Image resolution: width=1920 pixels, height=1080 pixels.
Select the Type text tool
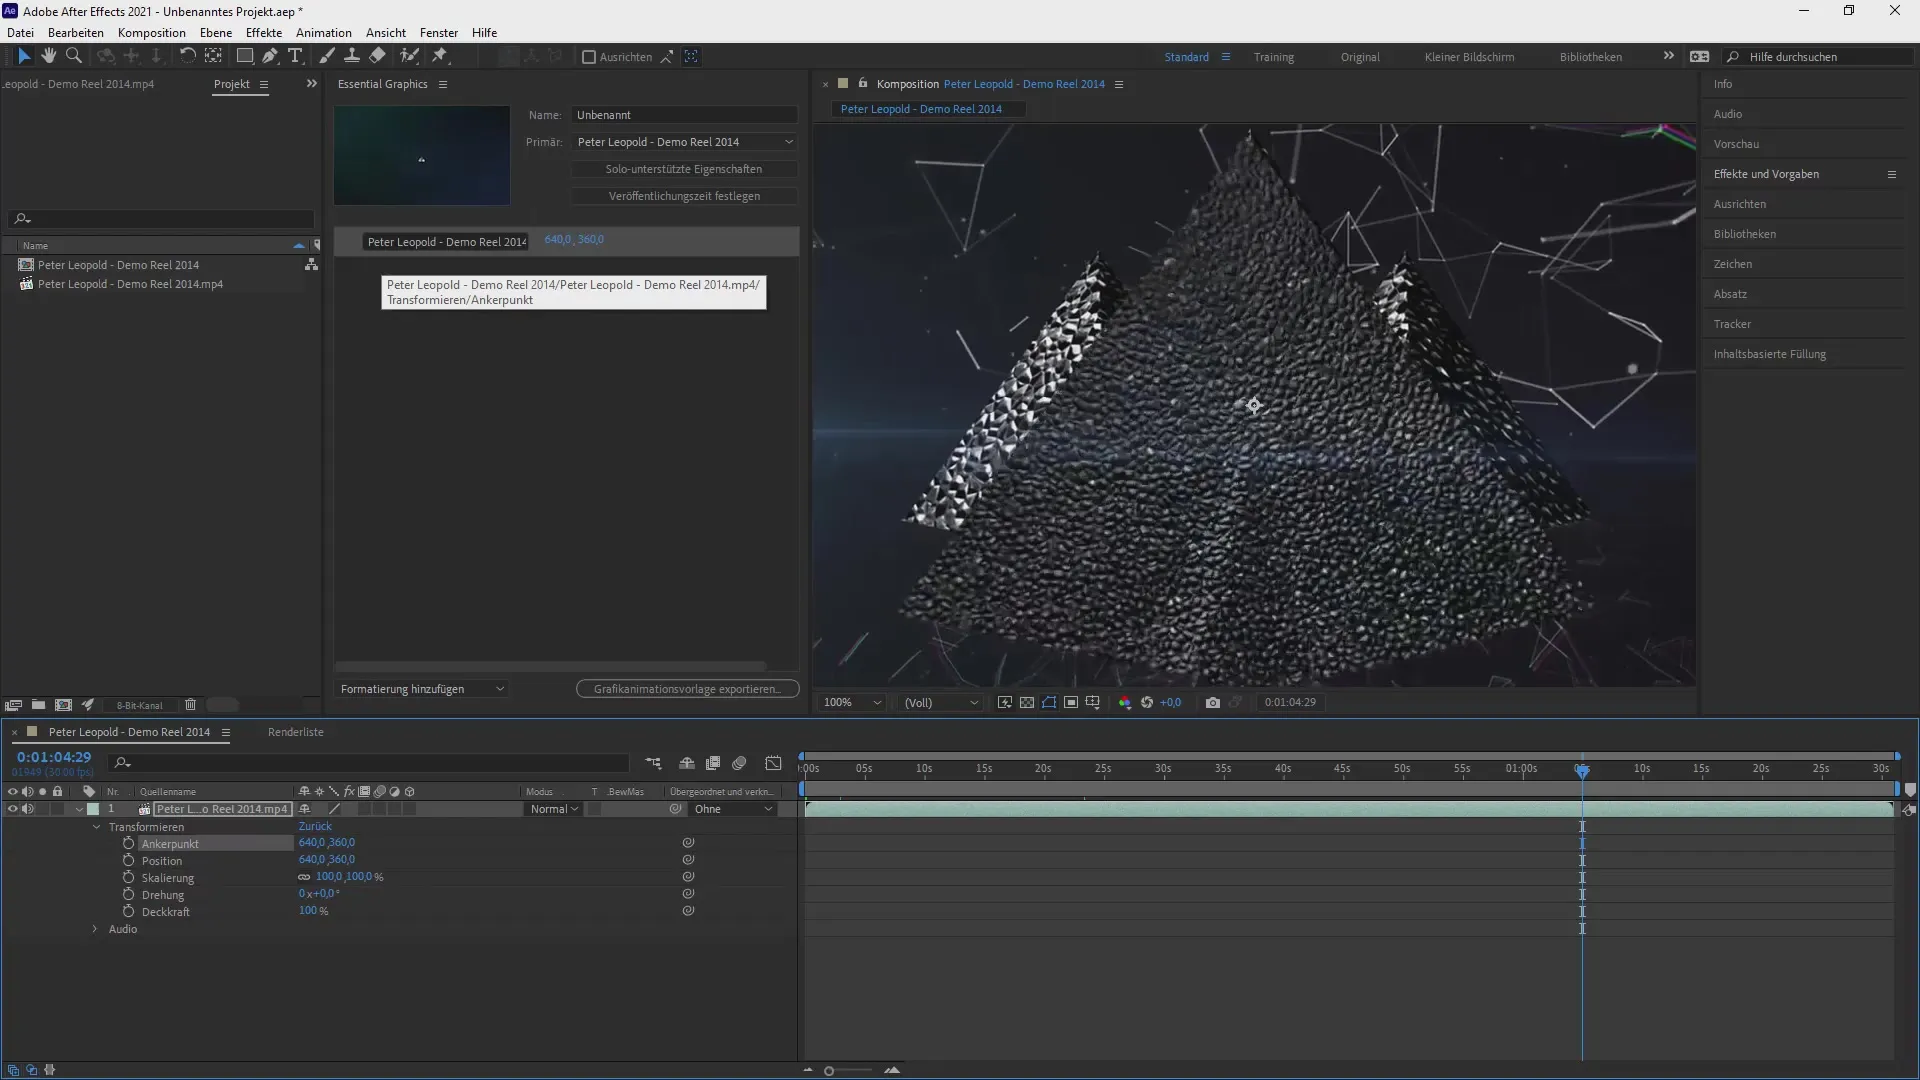coord(295,56)
